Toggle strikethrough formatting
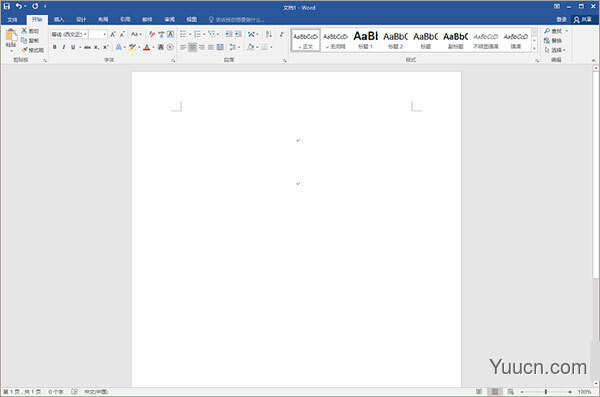Screen dimensions: 600x397 [x=87, y=47]
